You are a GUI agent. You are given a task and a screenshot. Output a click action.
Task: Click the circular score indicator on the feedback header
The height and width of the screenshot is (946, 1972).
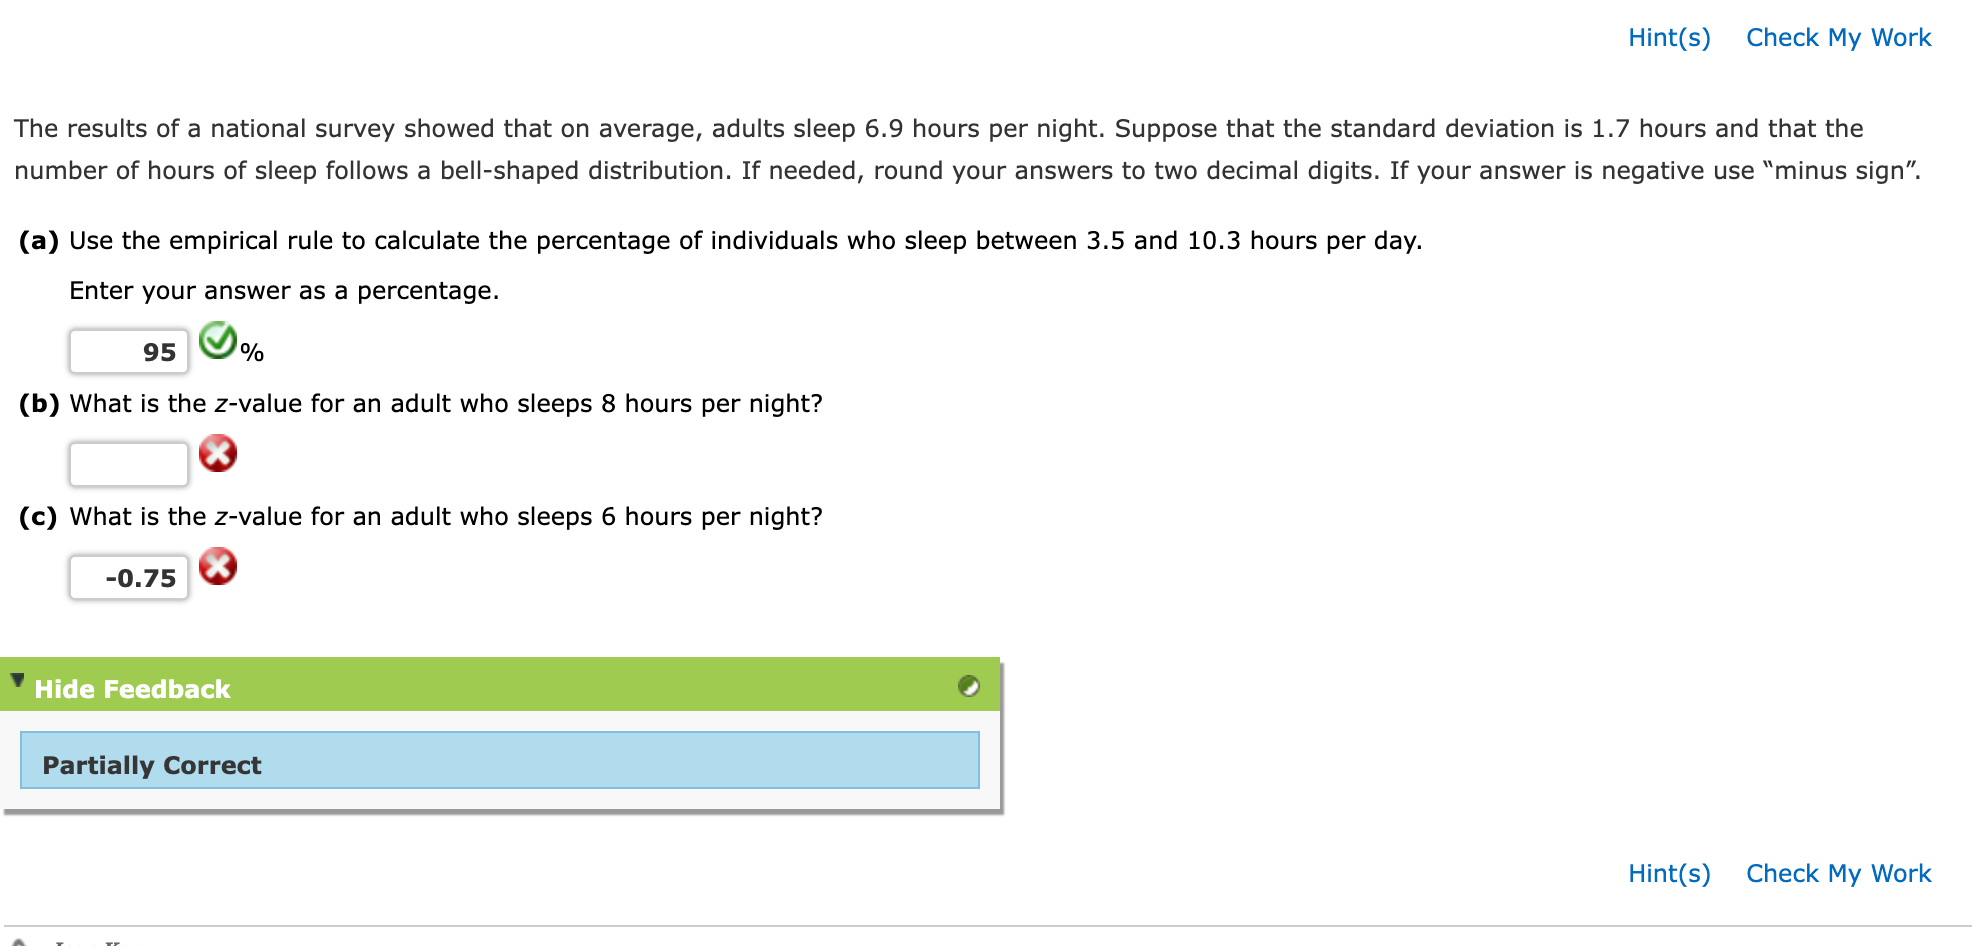[967, 687]
